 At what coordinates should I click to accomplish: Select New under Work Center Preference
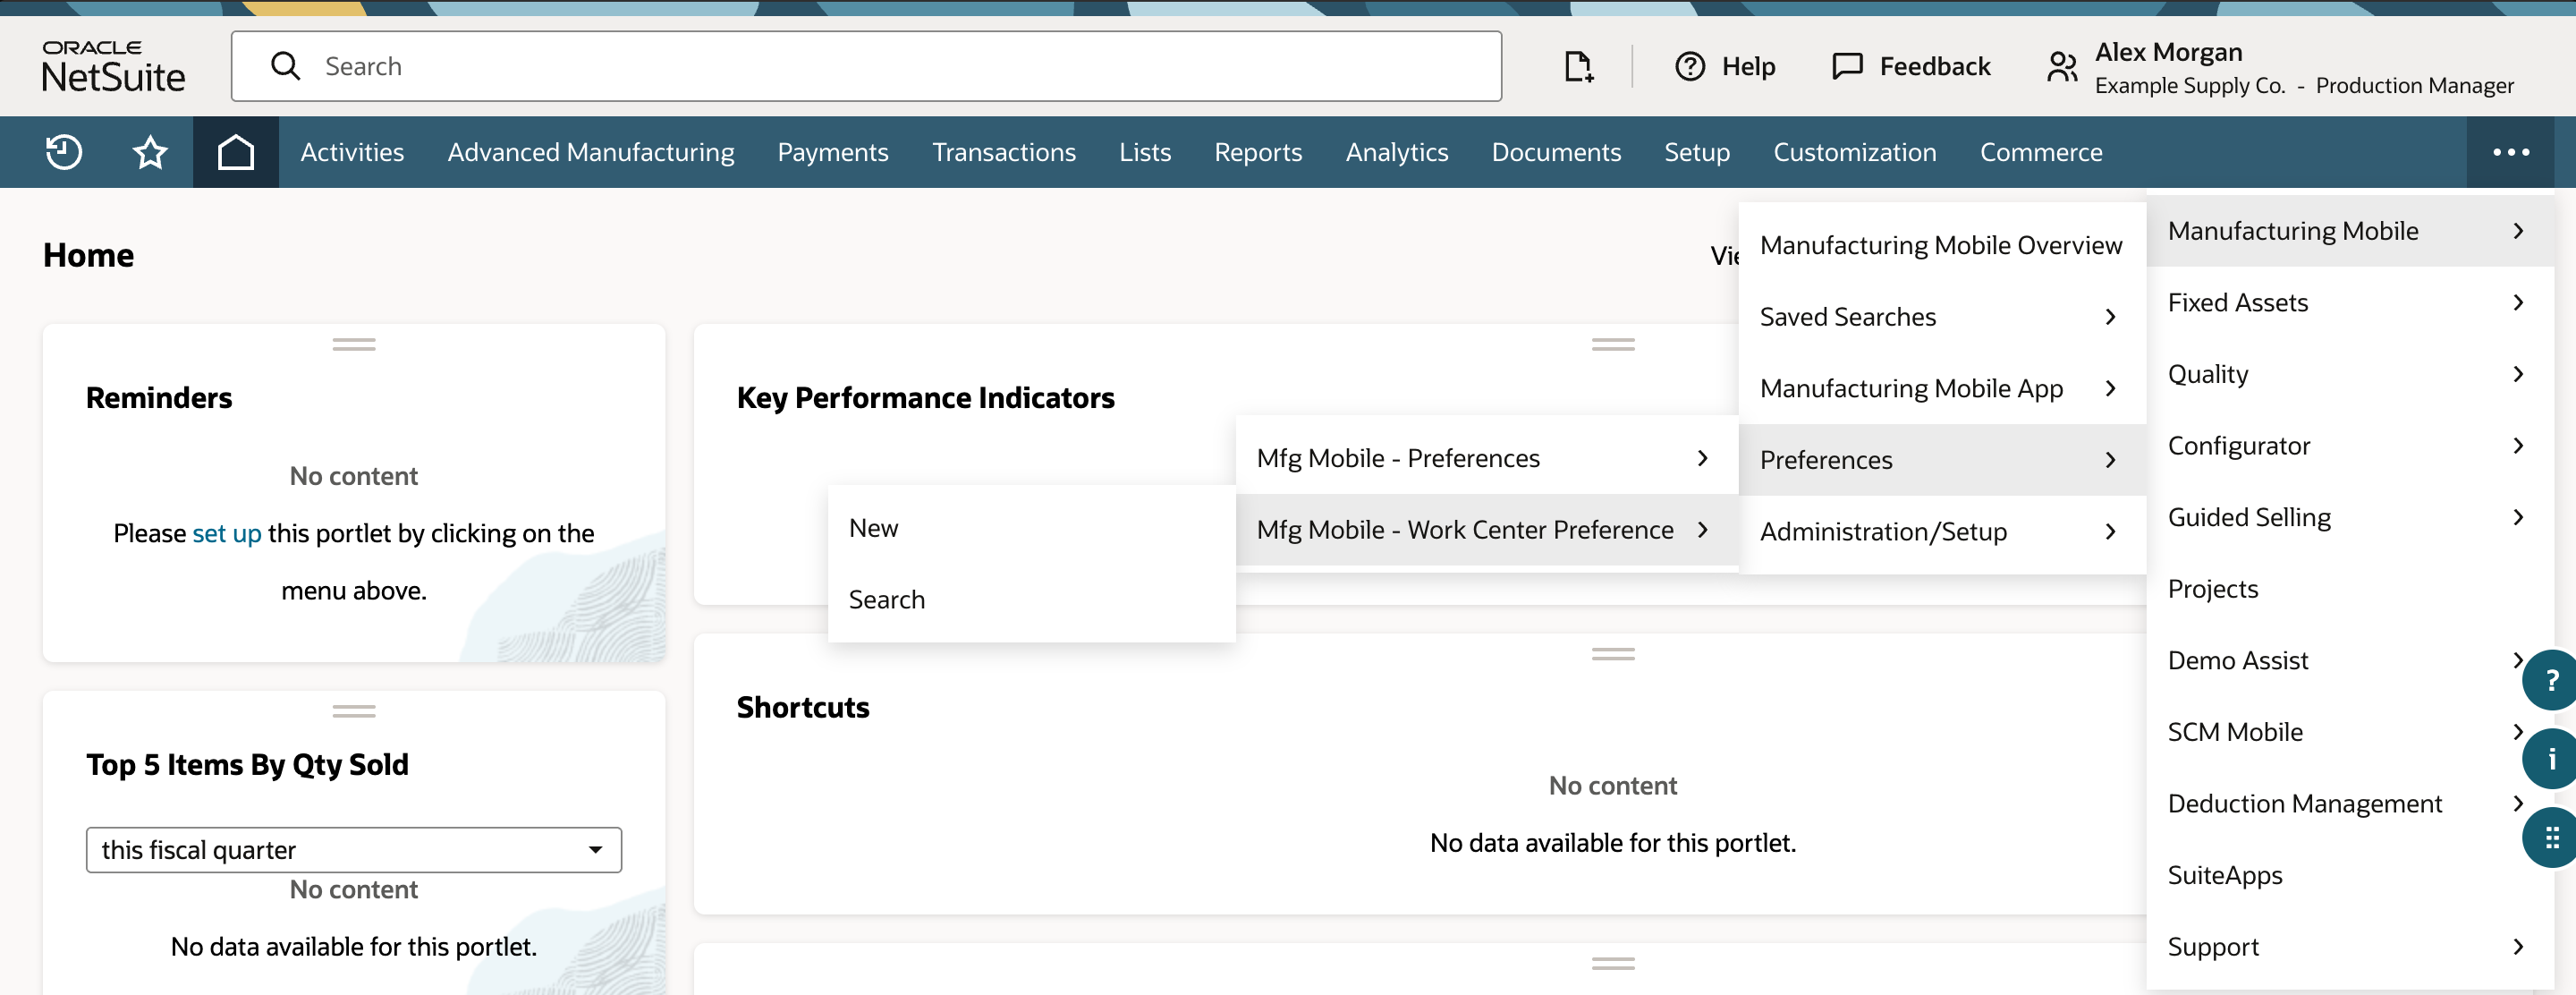point(1032,528)
